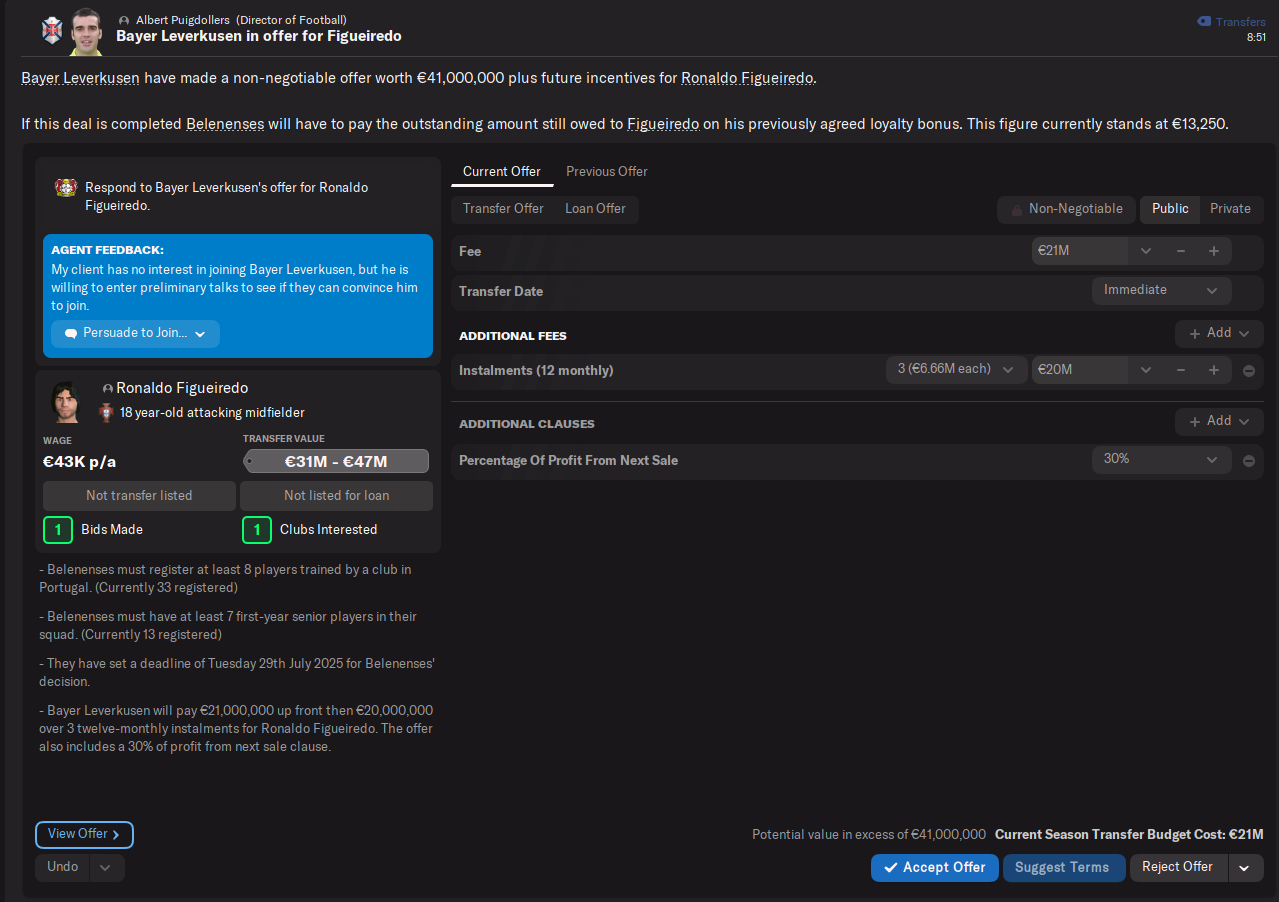This screenshot has width=1279, height=902.
Task: Click the 'Current Season Transfer Budget Cost: €21M' text
Action: [1129, 834]
